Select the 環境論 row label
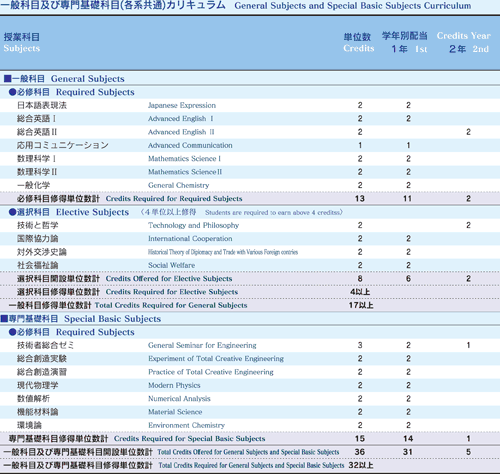This screenshot has height=474, width=500. 29,425
